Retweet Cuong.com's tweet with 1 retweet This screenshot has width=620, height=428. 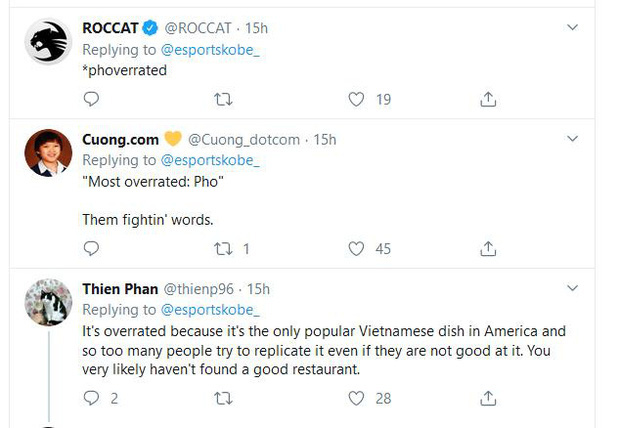(223, 249)
